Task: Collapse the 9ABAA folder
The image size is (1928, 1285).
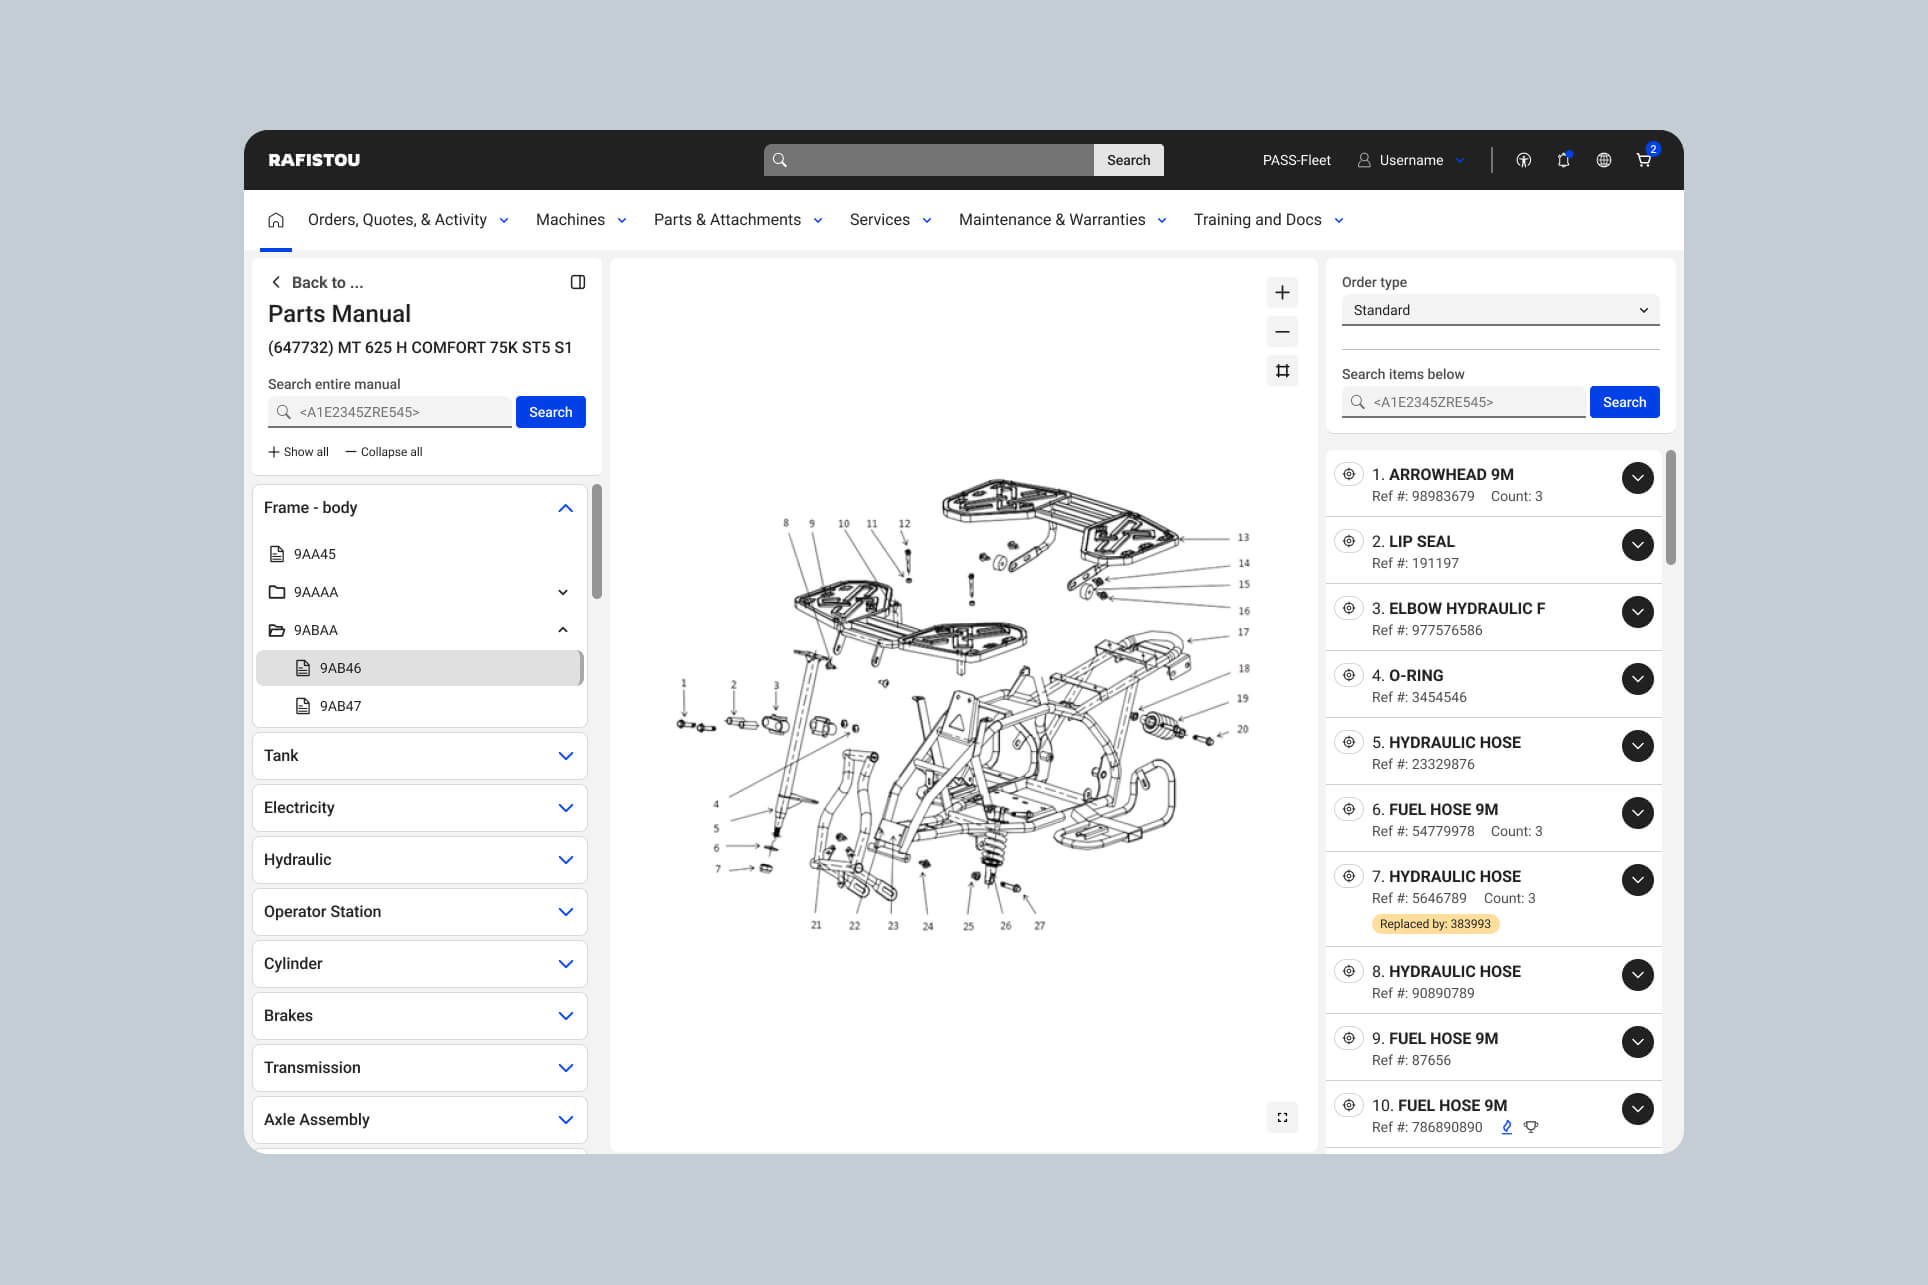Action: tap(563, 630)
